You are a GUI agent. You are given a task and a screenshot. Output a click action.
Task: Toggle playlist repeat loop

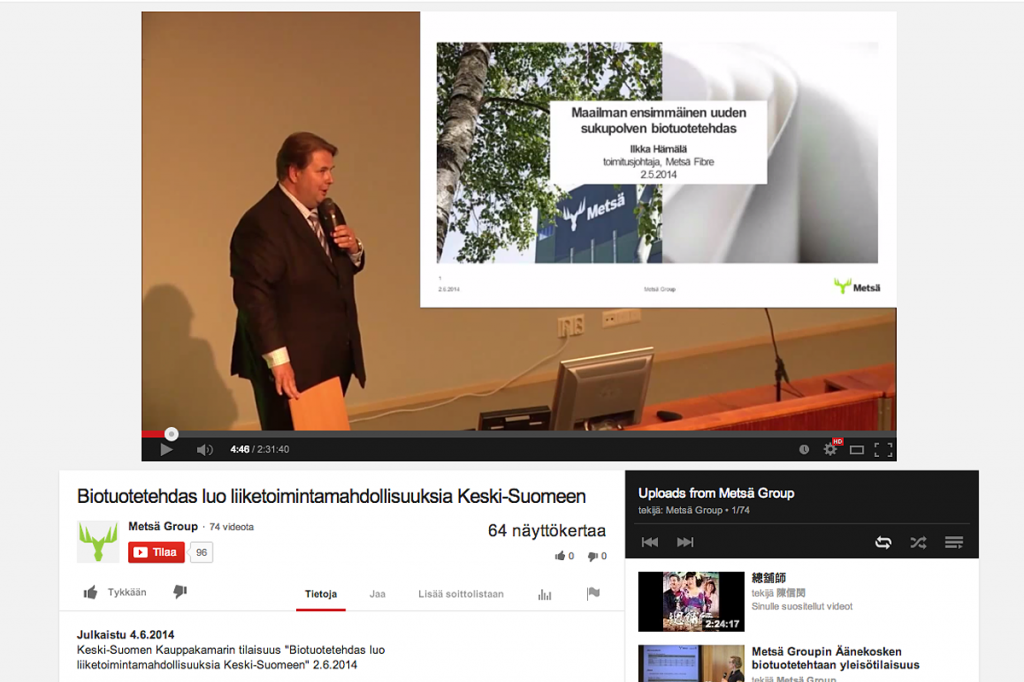(883, 542)
